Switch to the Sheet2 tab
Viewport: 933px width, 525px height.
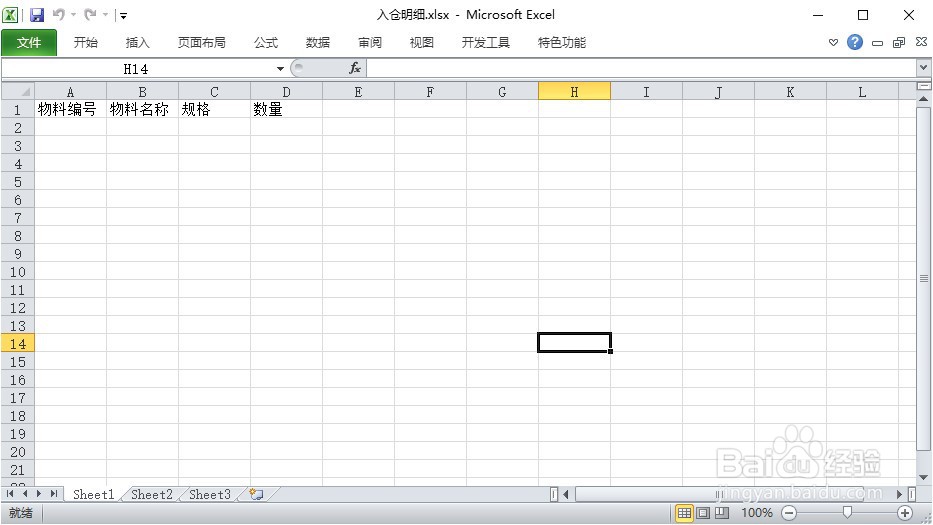[x=152, y=494]
